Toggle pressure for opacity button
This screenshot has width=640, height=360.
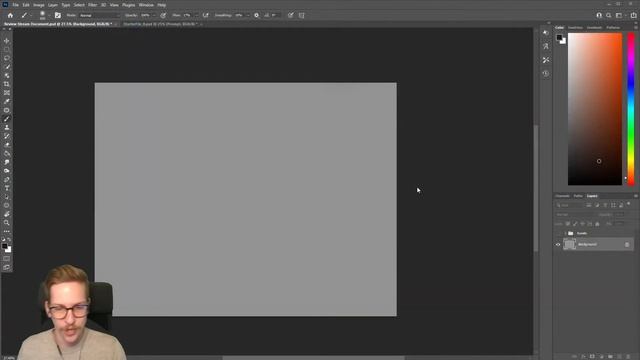(163, 16)
